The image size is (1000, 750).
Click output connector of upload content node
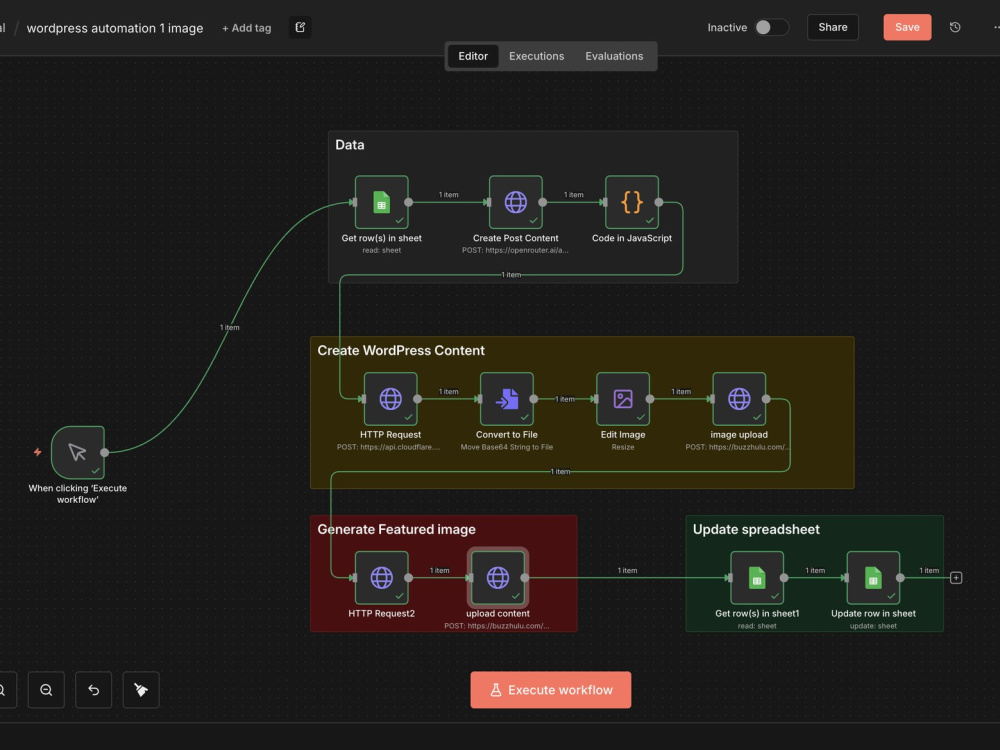click(x=525, y=578)
